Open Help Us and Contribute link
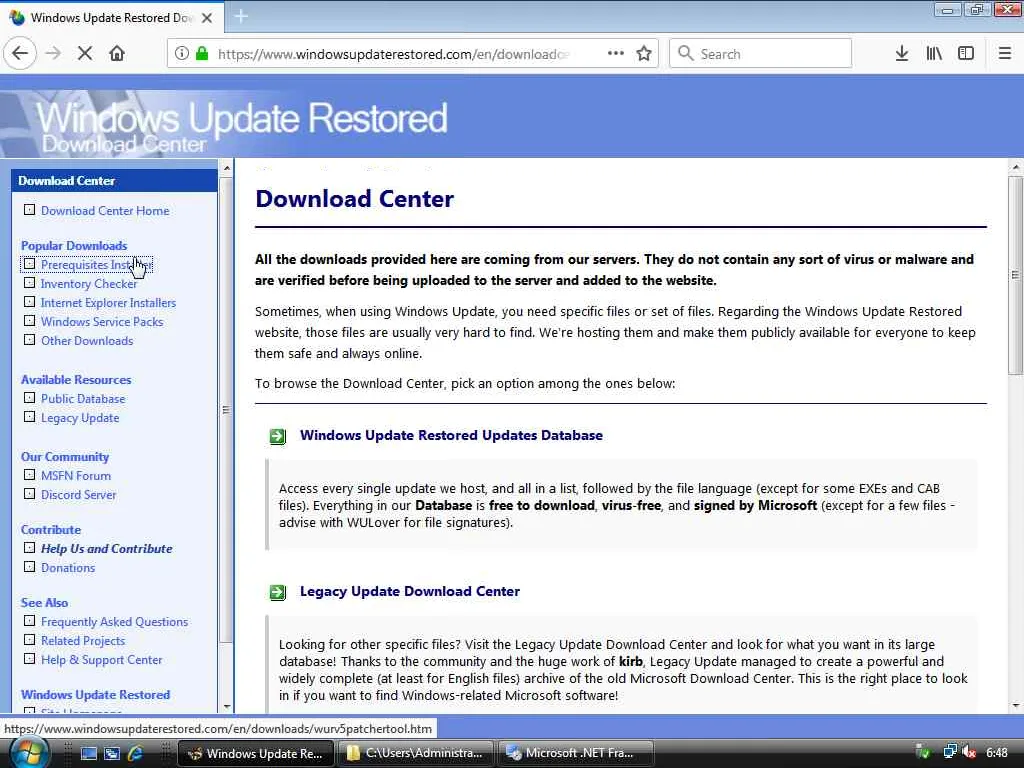Screen dimensions: 1024x768 click(x=106, y=549)
